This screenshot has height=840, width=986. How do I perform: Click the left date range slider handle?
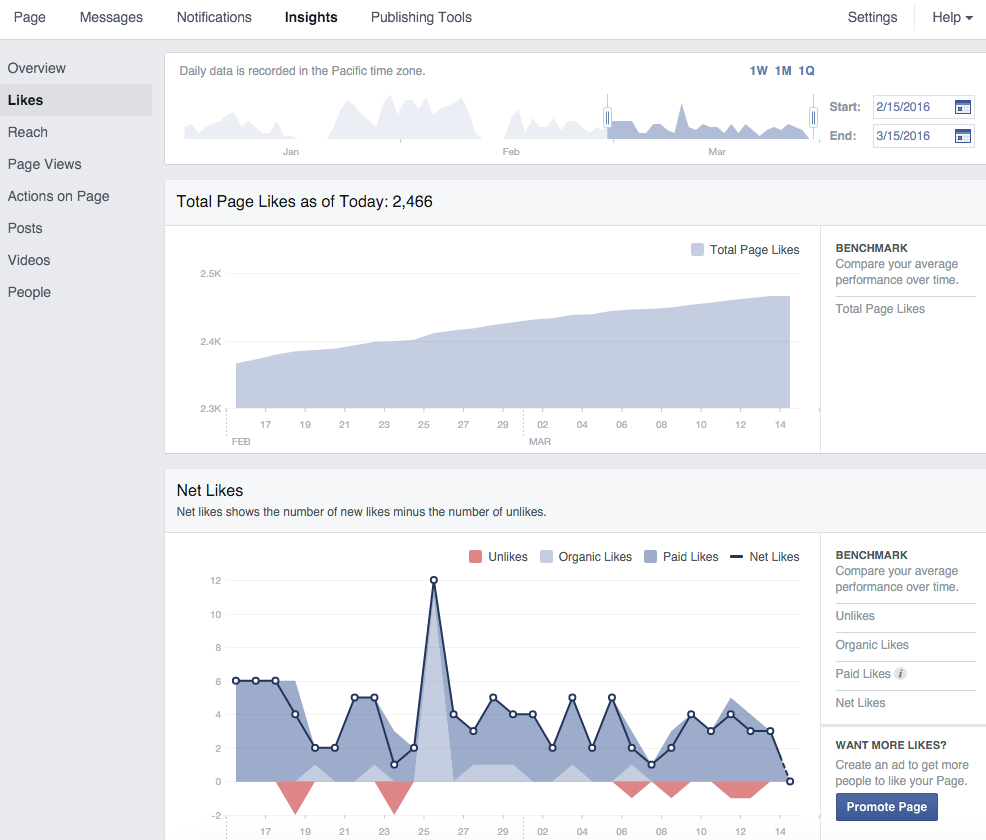click(607, 118)
